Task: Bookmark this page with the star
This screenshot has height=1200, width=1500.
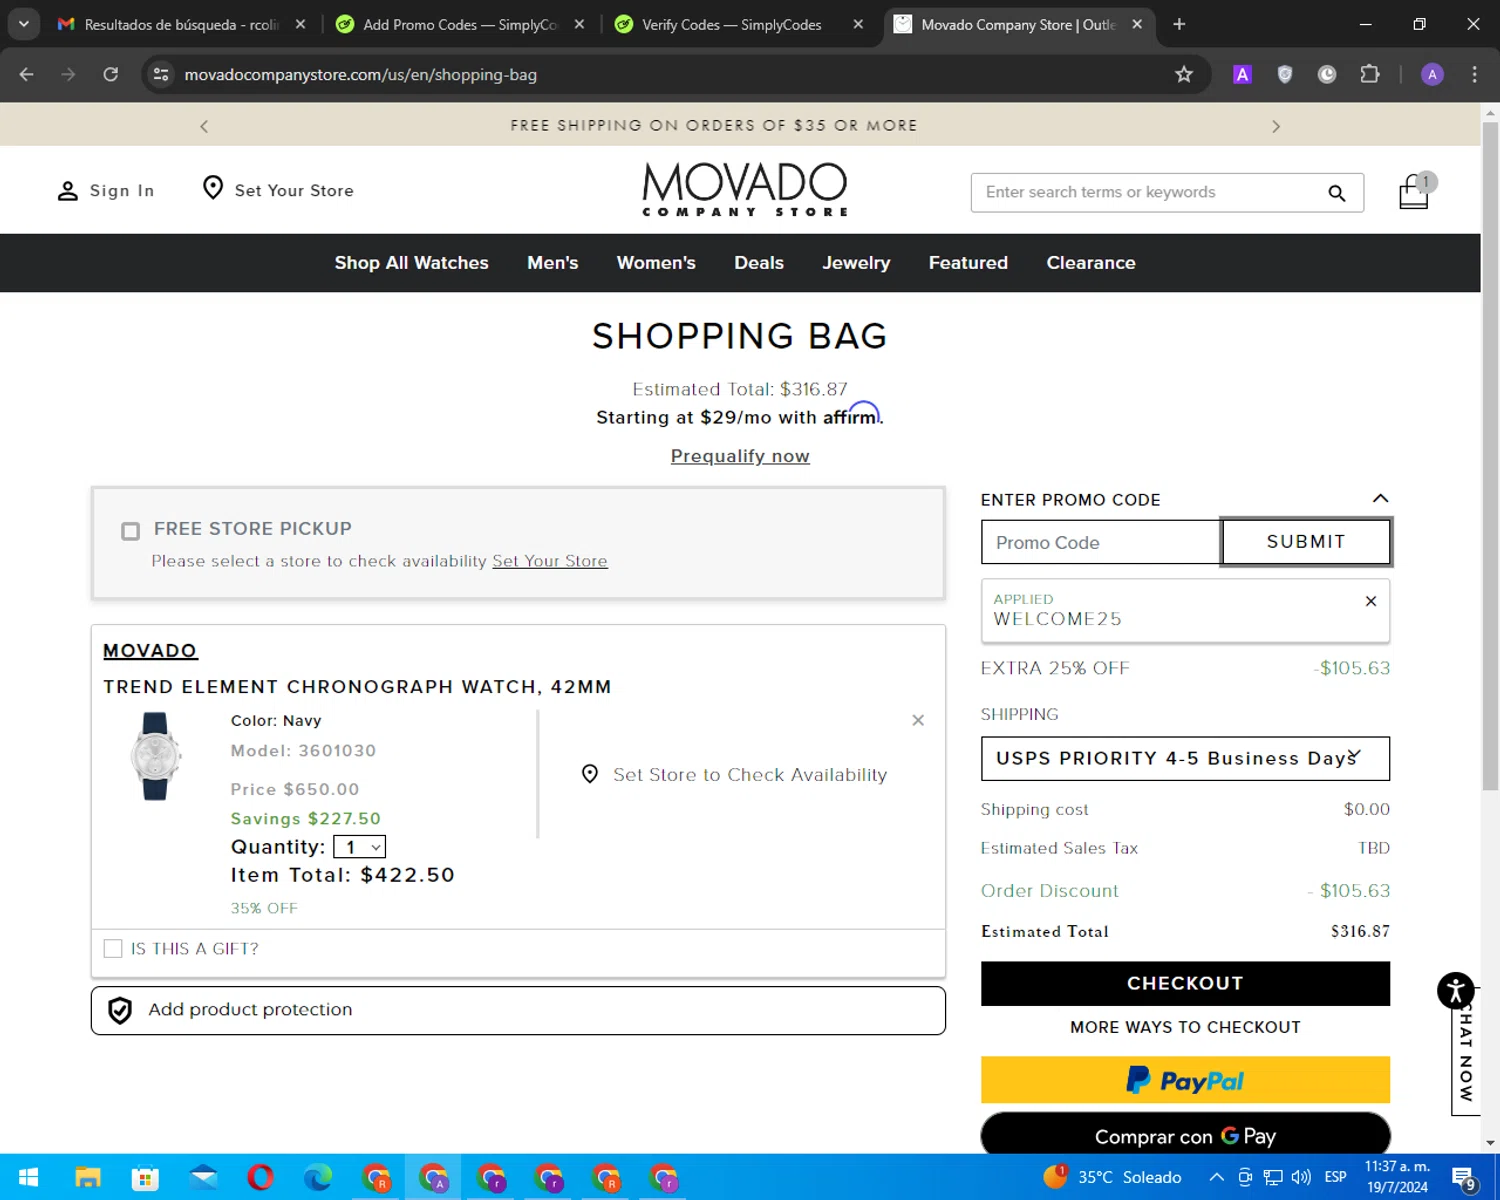Action: click(x=1184, y=74)
